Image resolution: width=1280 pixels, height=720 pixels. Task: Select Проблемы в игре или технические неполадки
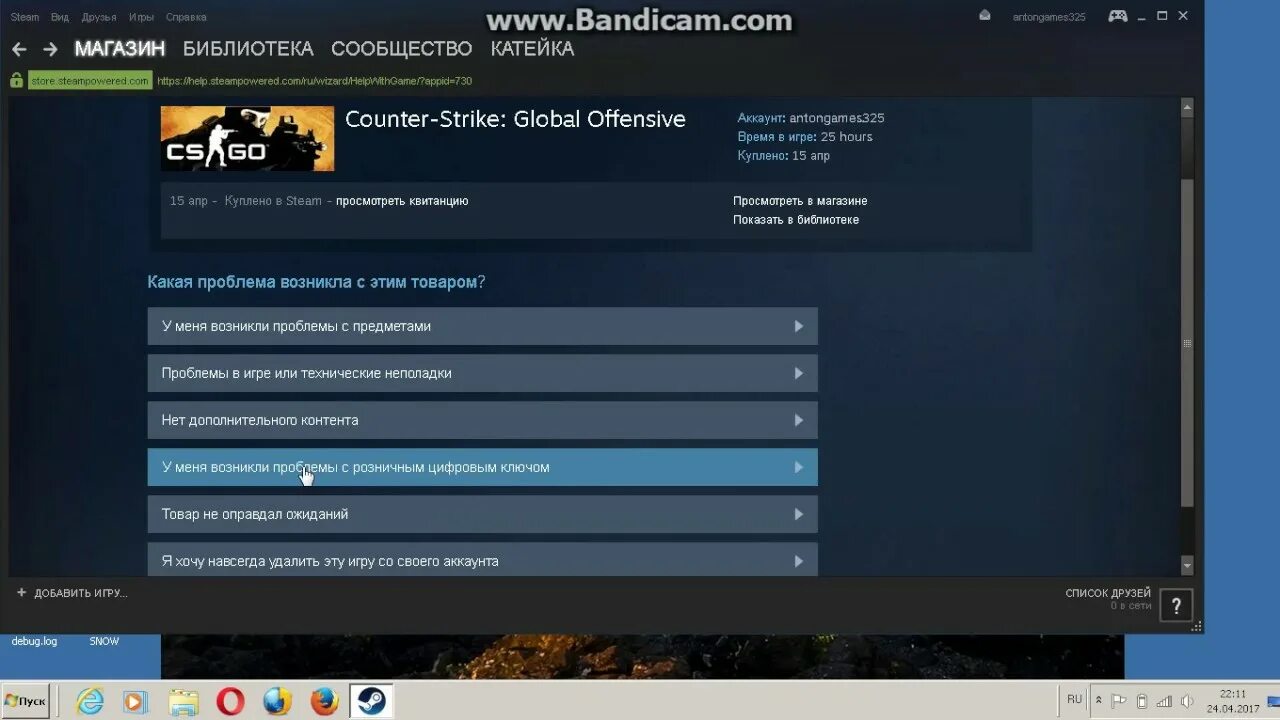[482, 373]
